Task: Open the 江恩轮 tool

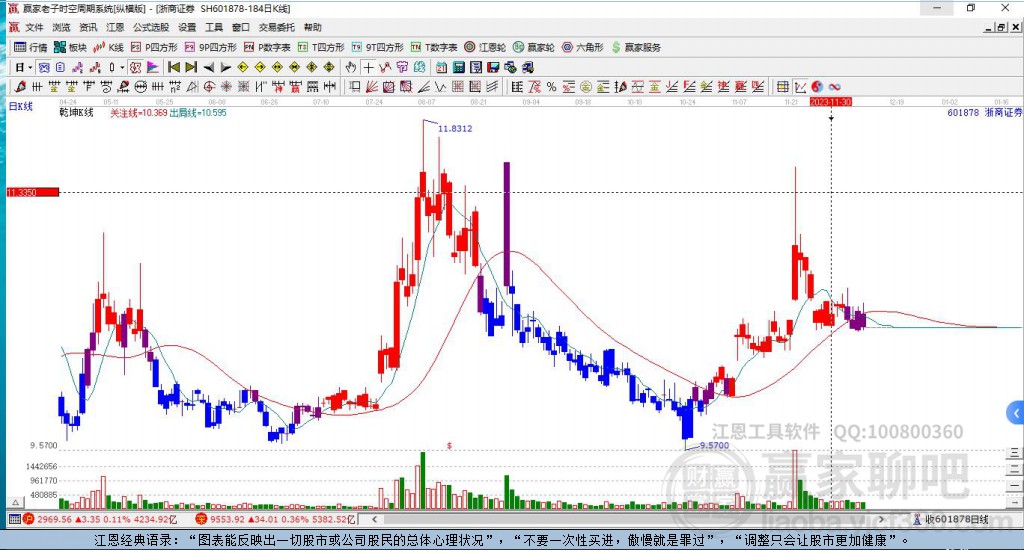Action: (485, 47)
